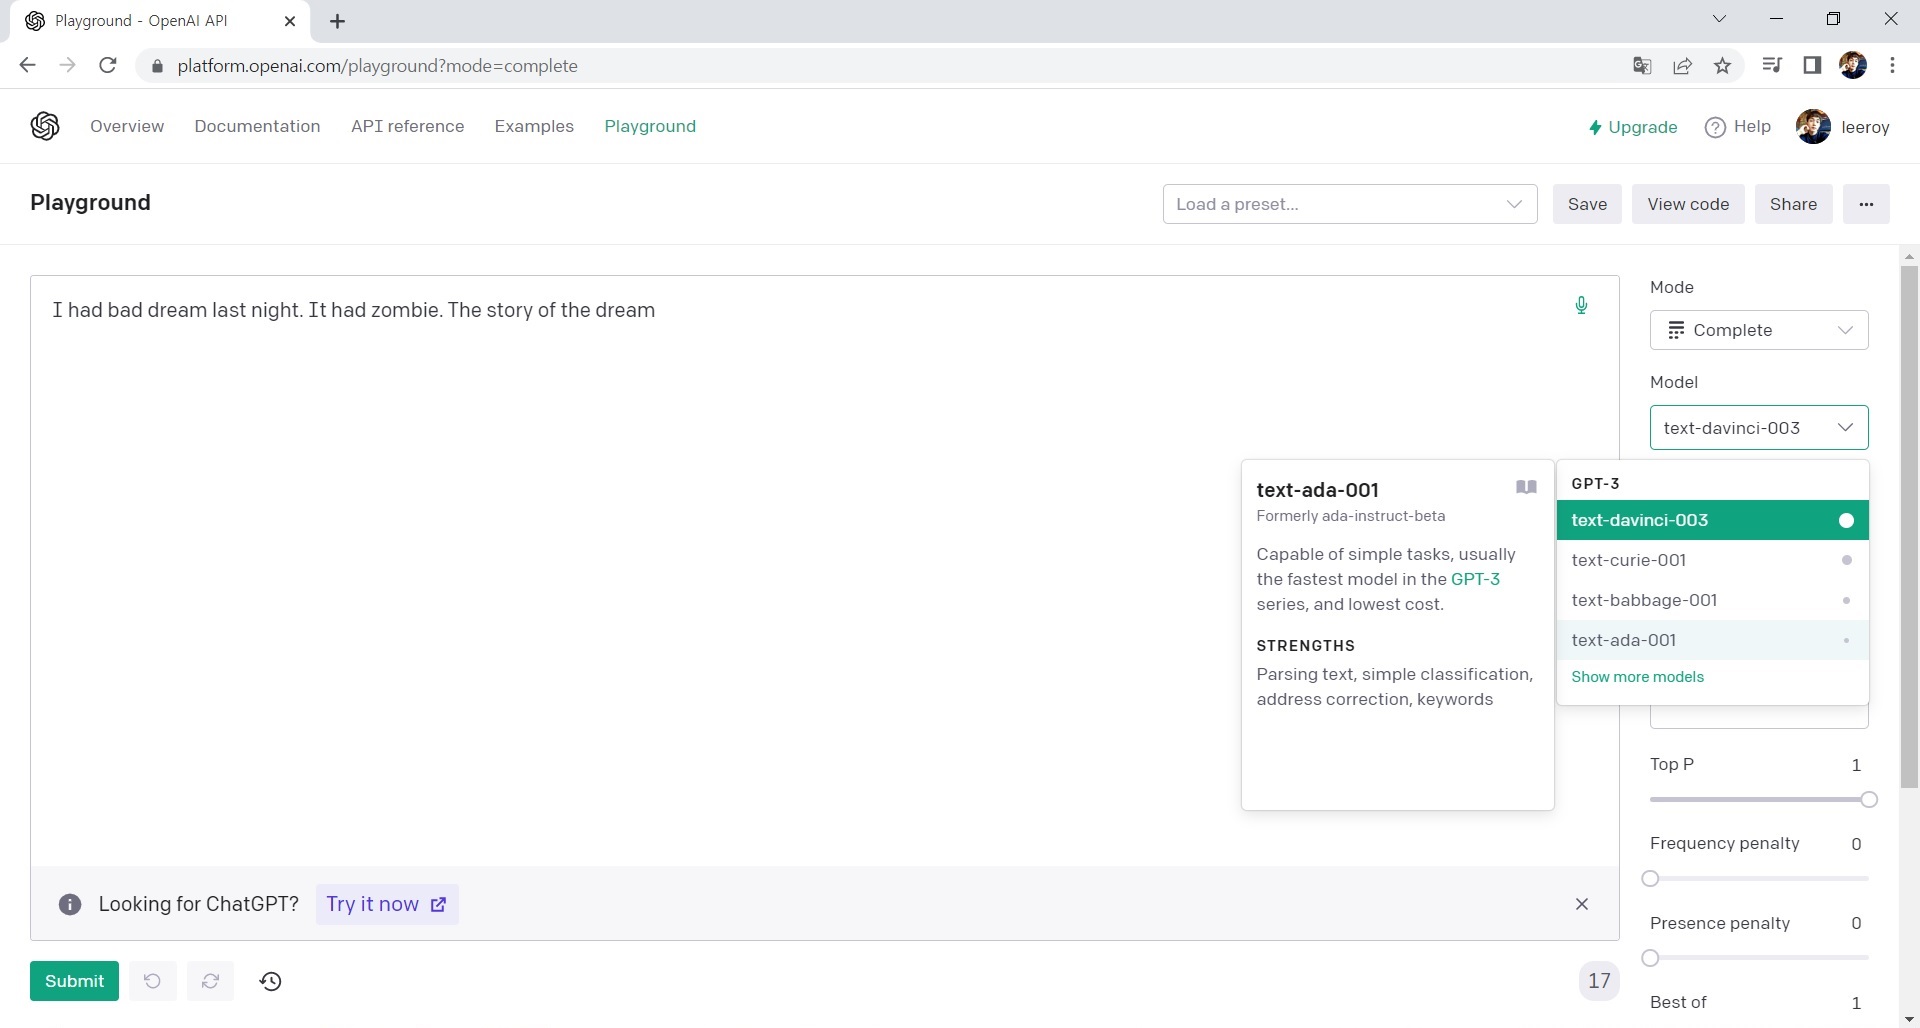Viewport: 1920px width, 1028px height.
Task: Open the Examples nav item
Action: pos(534,126)
